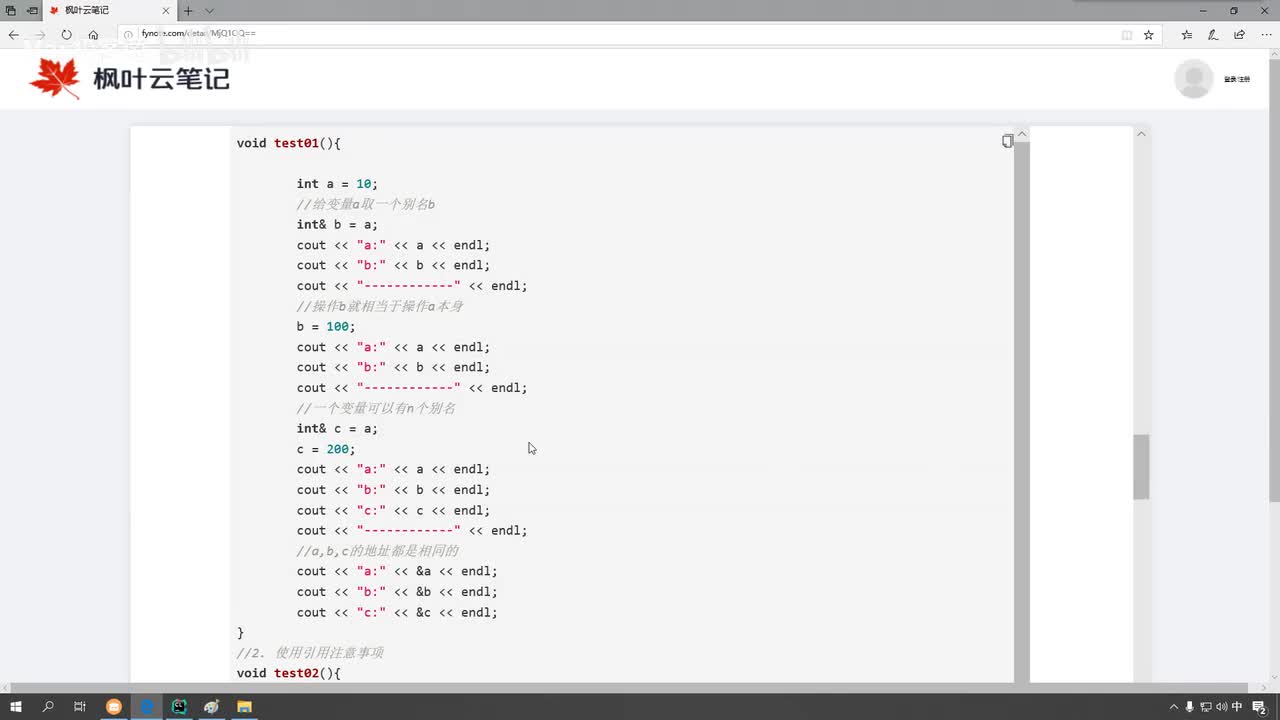This screenshot has height=720, width=1280.
Task: Open Task View on the taskbar
Action: [x=80, y=707]
